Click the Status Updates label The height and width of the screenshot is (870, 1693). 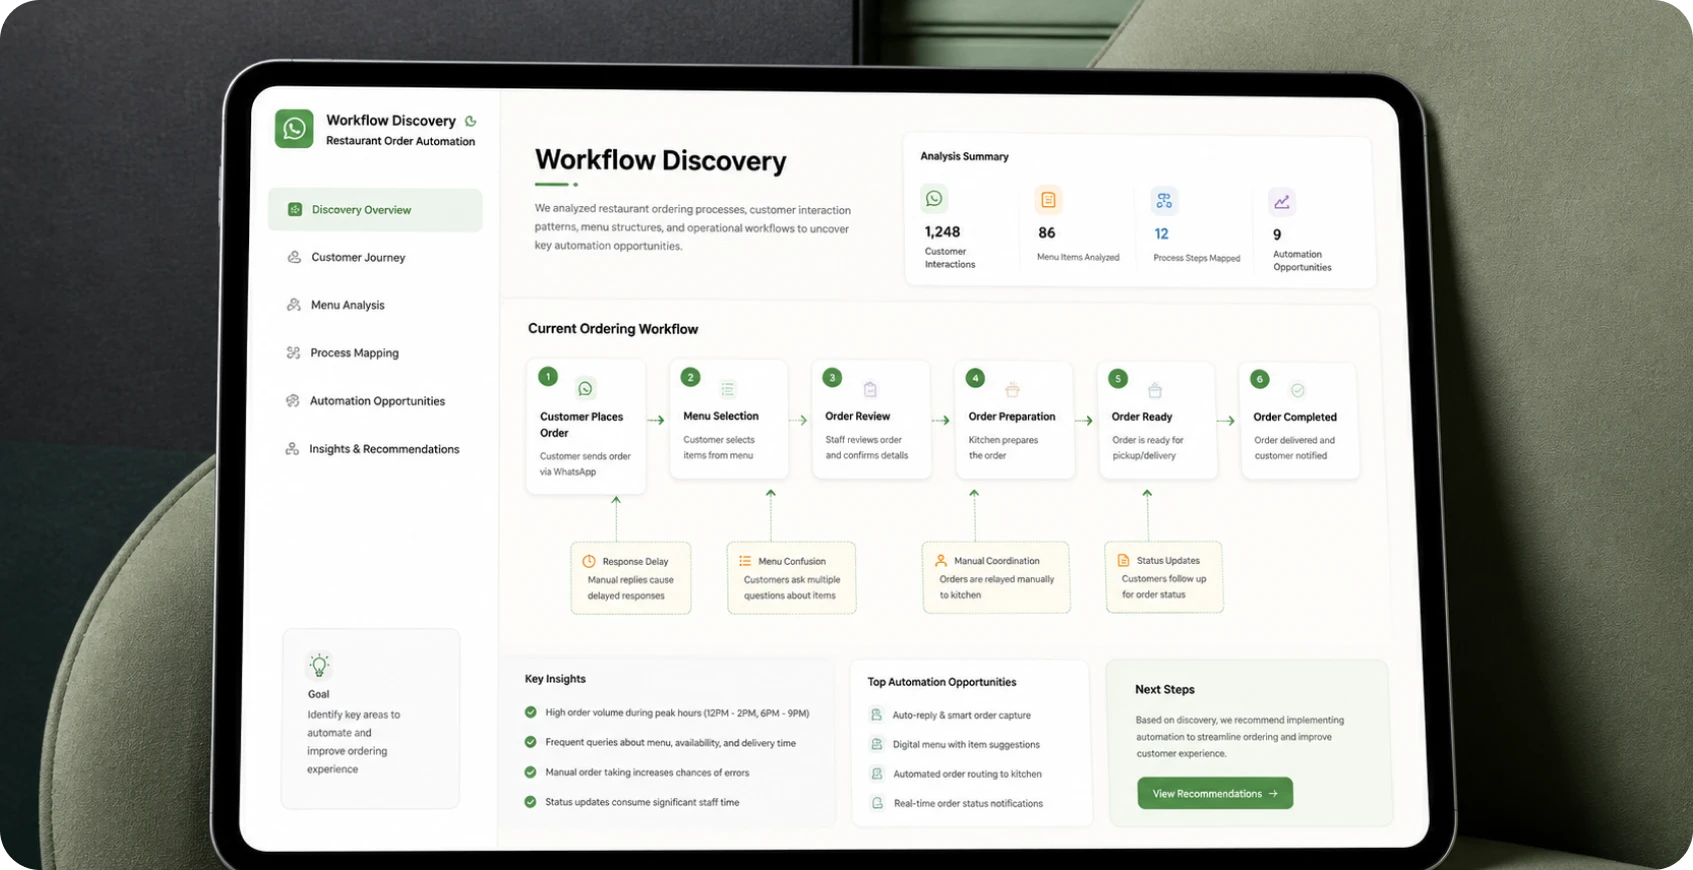[1168, 561]
